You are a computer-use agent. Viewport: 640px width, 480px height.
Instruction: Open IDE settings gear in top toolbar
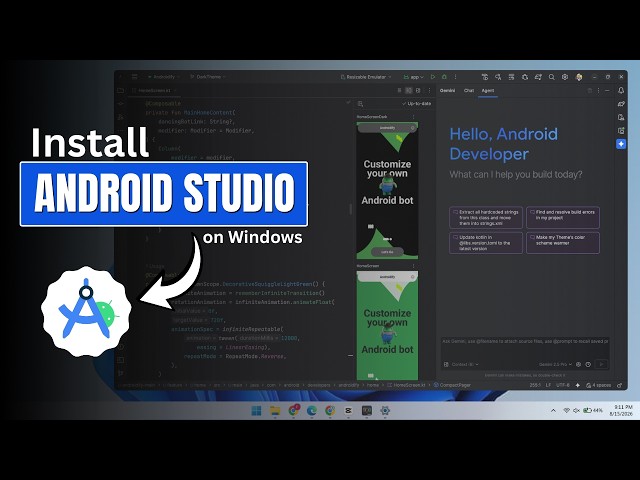pos(565,77)
